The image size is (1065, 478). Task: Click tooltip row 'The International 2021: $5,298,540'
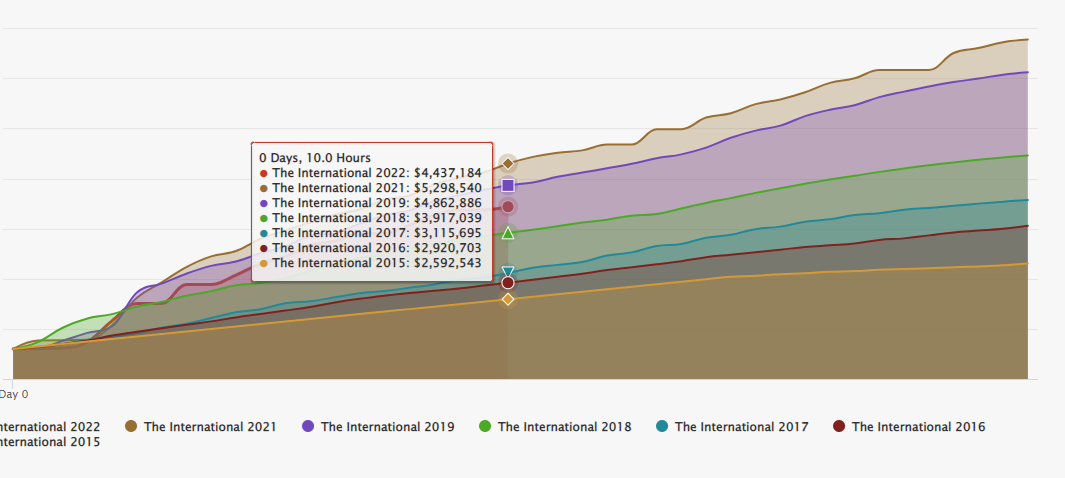[x=371, y=187]
